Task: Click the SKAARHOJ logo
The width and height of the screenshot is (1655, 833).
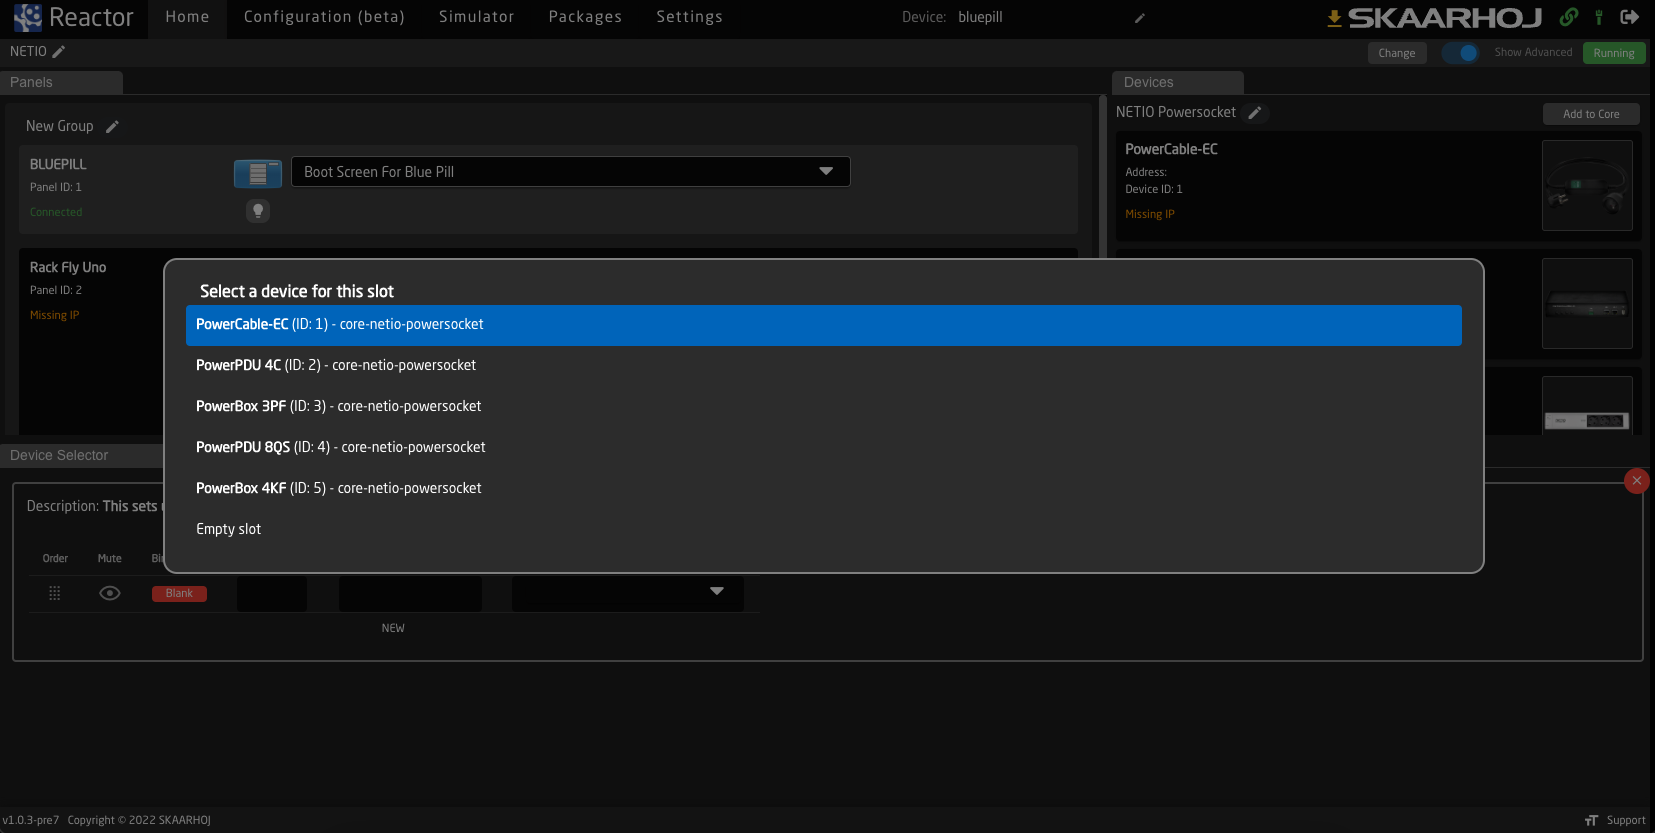Action: tap(1445, 17)
